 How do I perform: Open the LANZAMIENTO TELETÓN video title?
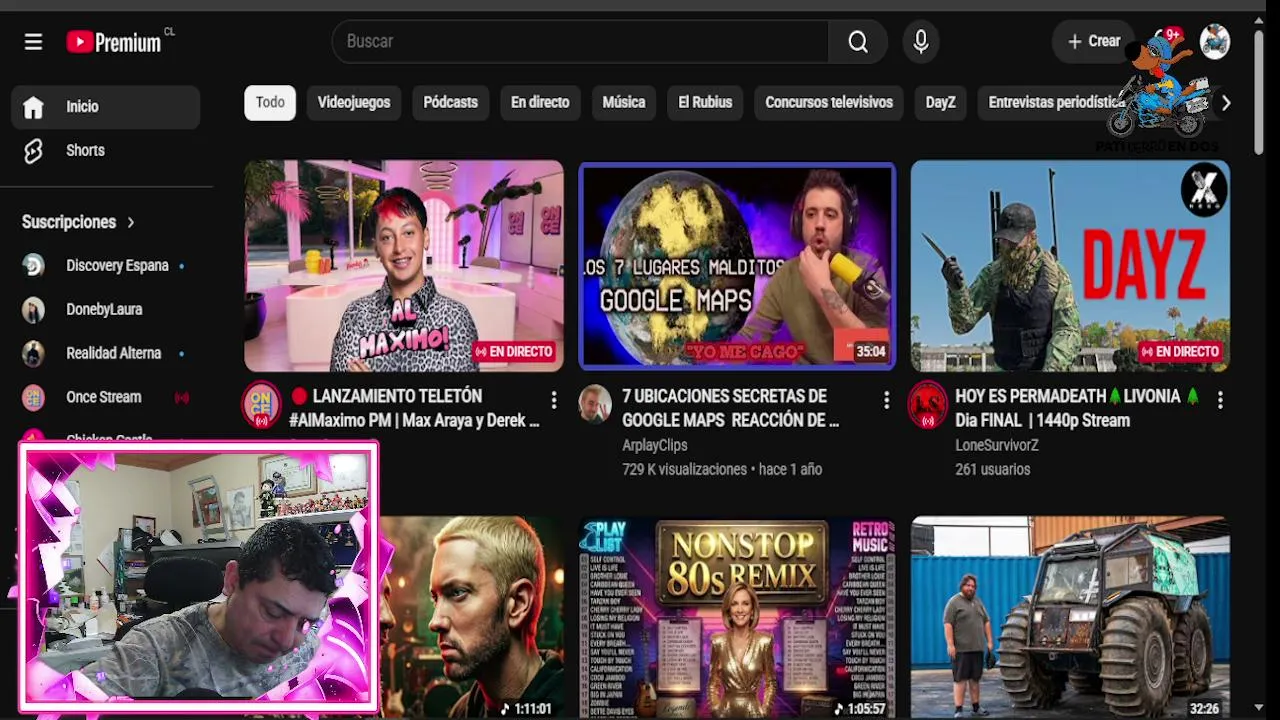[414, 408]
